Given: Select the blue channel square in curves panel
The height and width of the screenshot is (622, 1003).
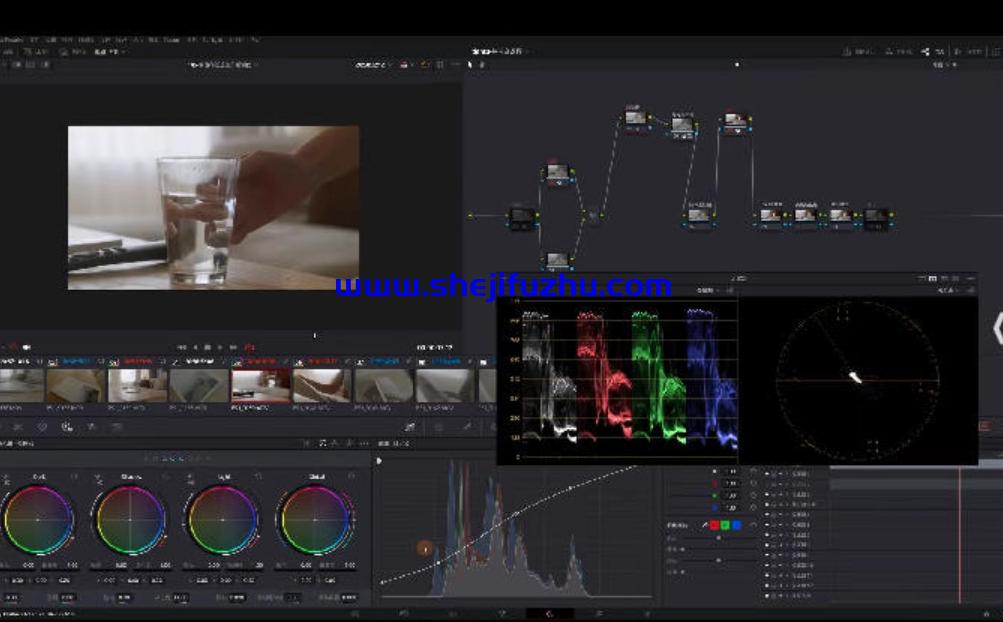Looking at the screenshot, I should (x=737, y=525).
